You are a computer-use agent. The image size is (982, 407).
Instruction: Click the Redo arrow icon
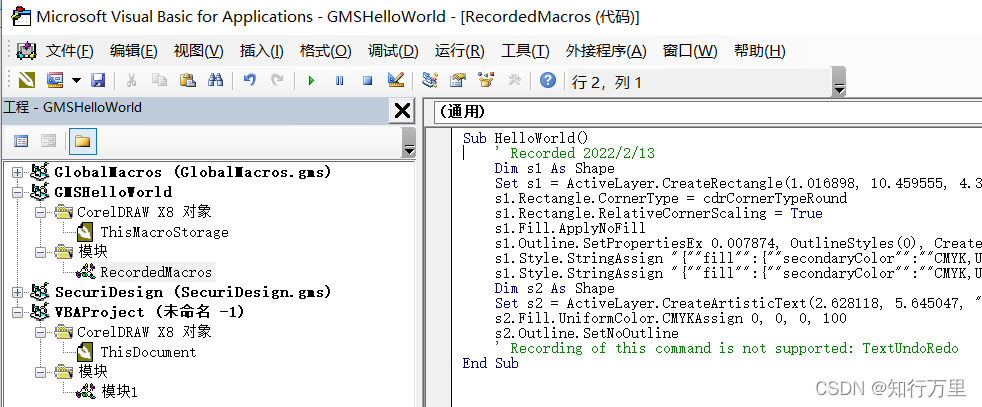point(277,80)
